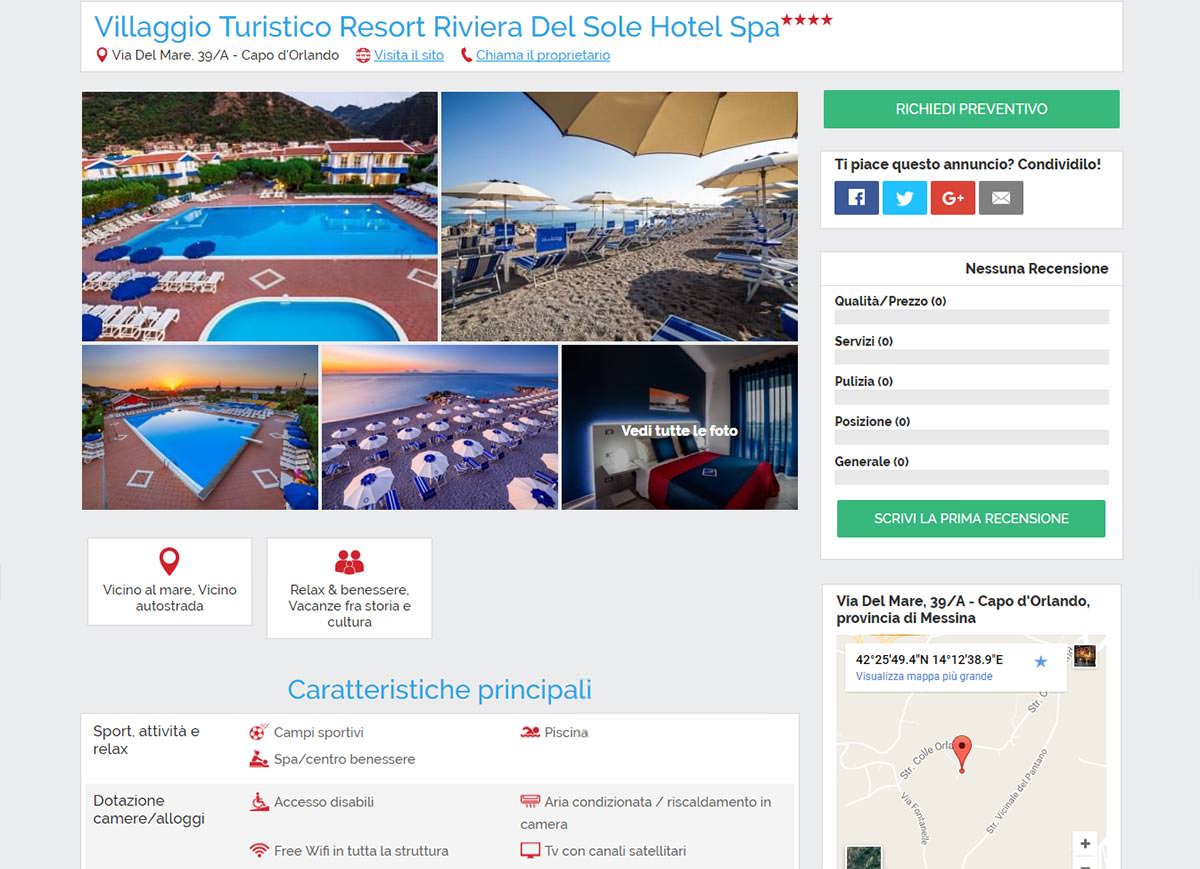Share listing via Twitter icon
Viewport: 1200px width, 869px height.
[x=905, y=198]
